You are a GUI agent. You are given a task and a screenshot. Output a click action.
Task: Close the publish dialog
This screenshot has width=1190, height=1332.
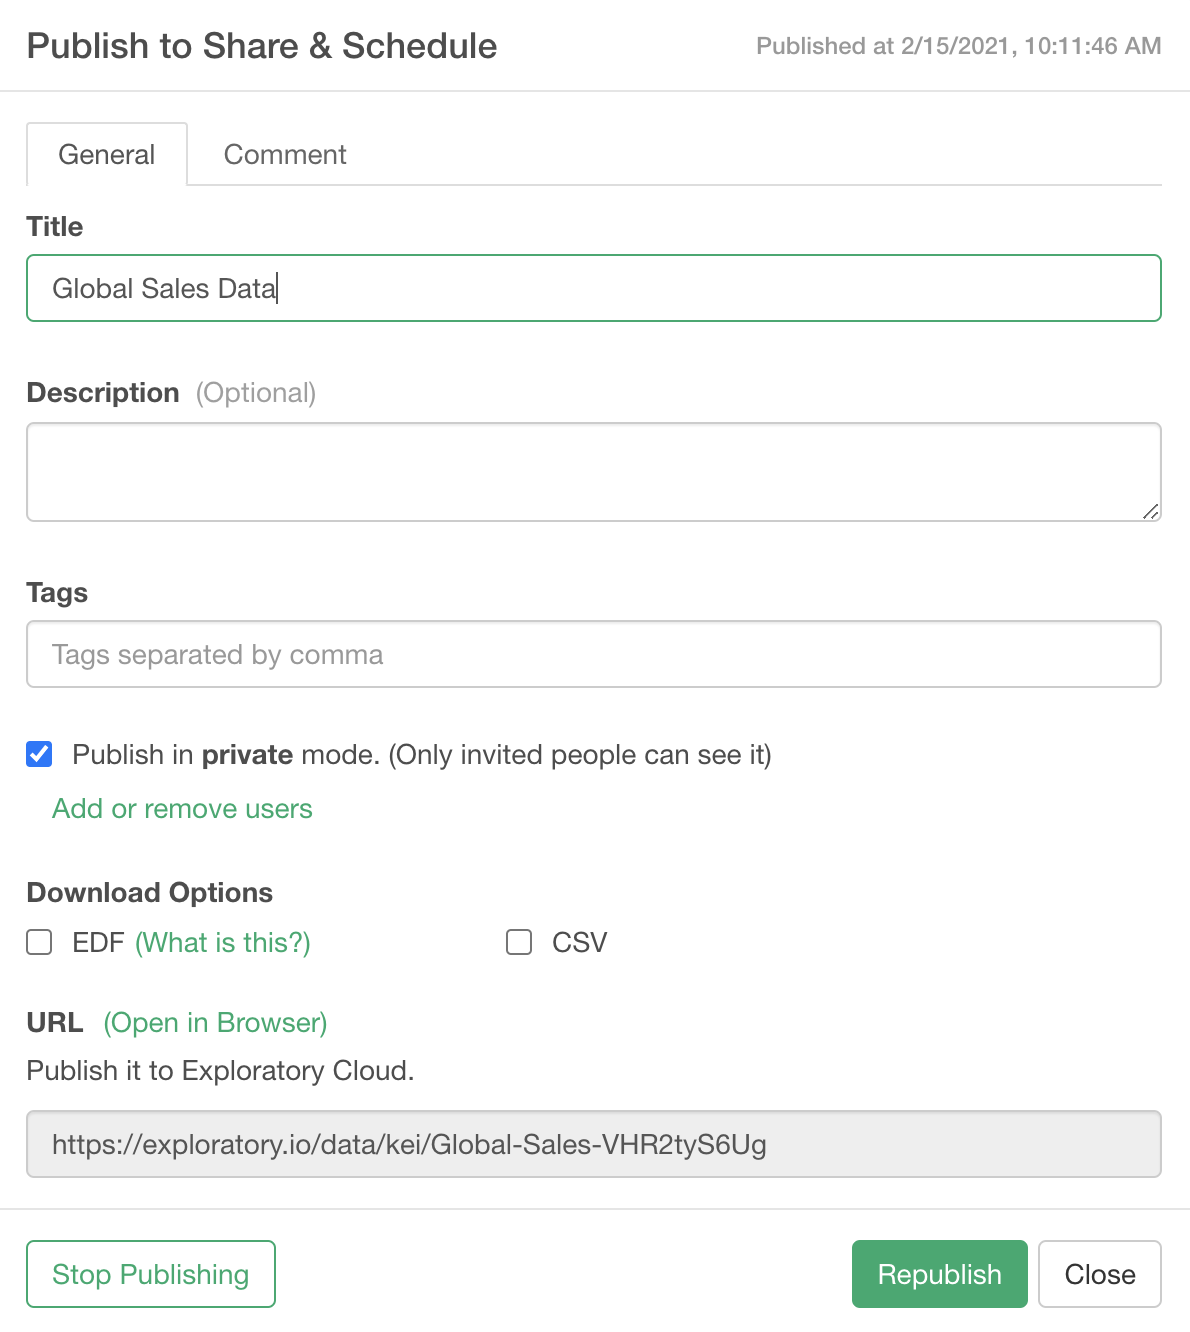coord(1099,1274)
